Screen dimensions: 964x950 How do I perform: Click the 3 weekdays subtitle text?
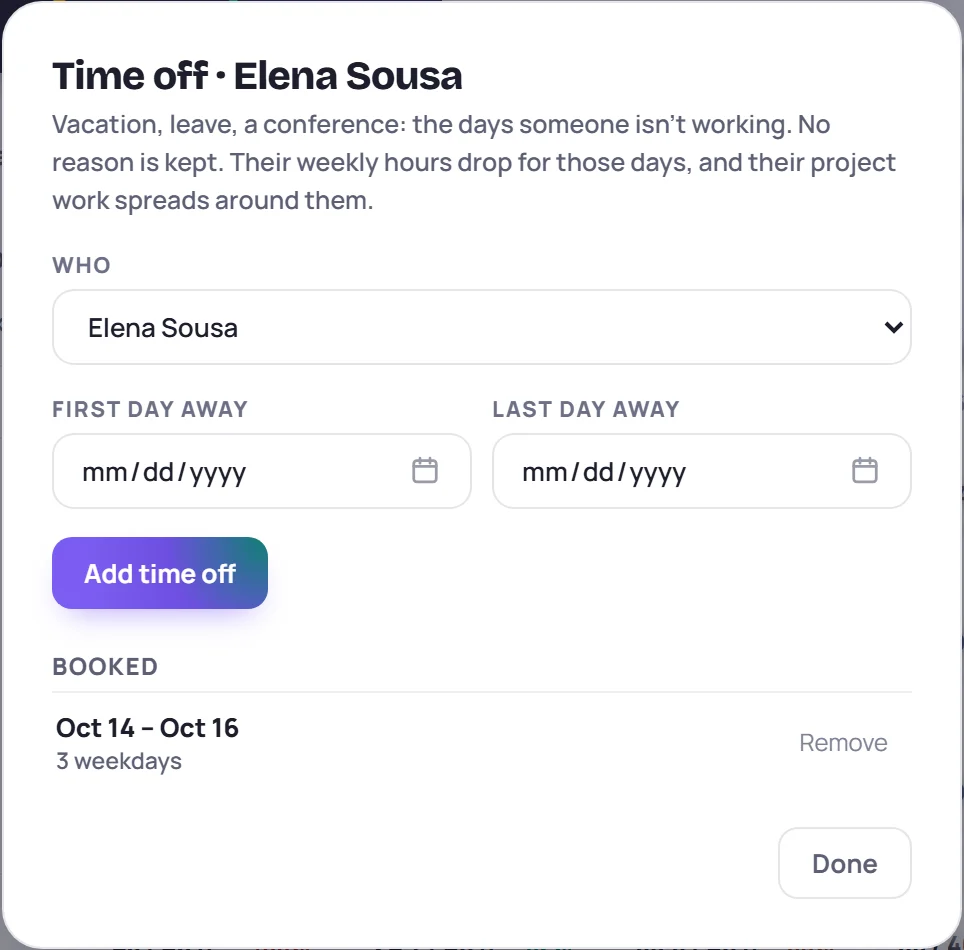pyautogui.click(x=119, y=761)
